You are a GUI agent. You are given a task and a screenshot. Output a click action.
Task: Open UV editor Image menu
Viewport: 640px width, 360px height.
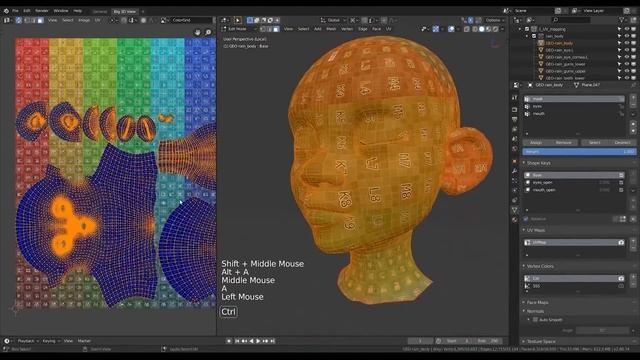pyautogui.click(x=84, y=20)
